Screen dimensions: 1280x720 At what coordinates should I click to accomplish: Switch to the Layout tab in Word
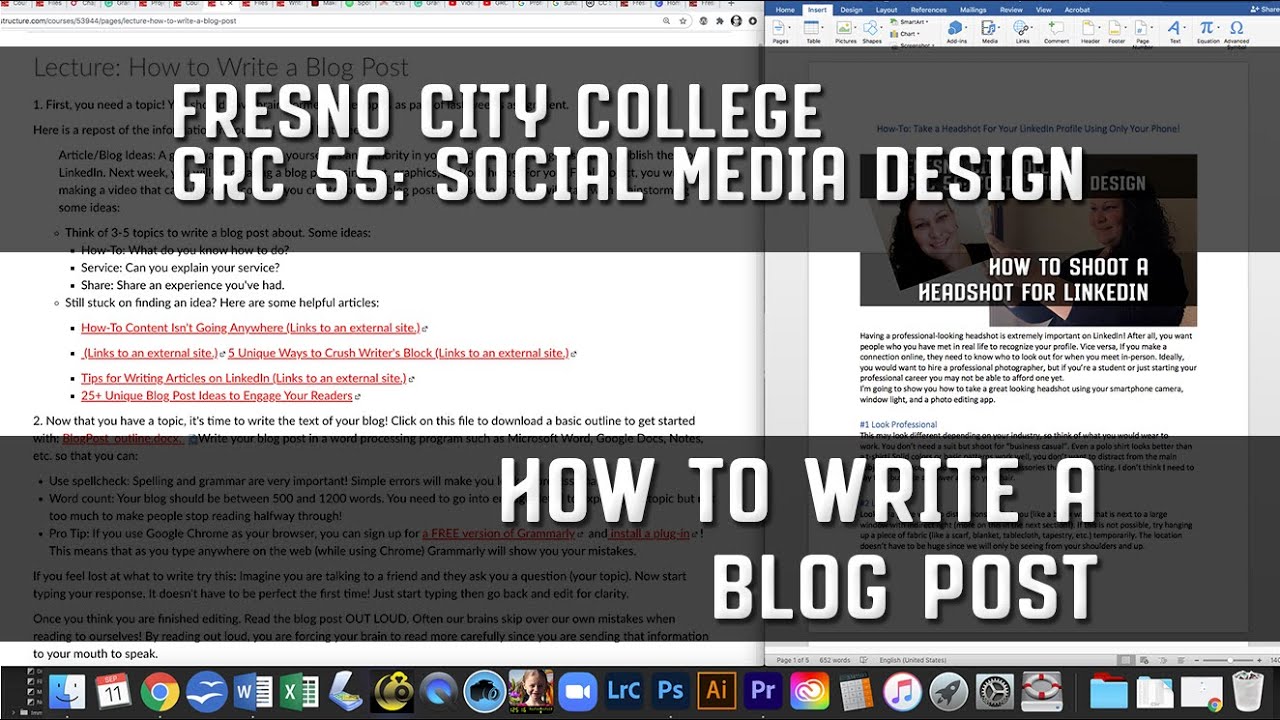pyautogui.click(x=886, y=9)
